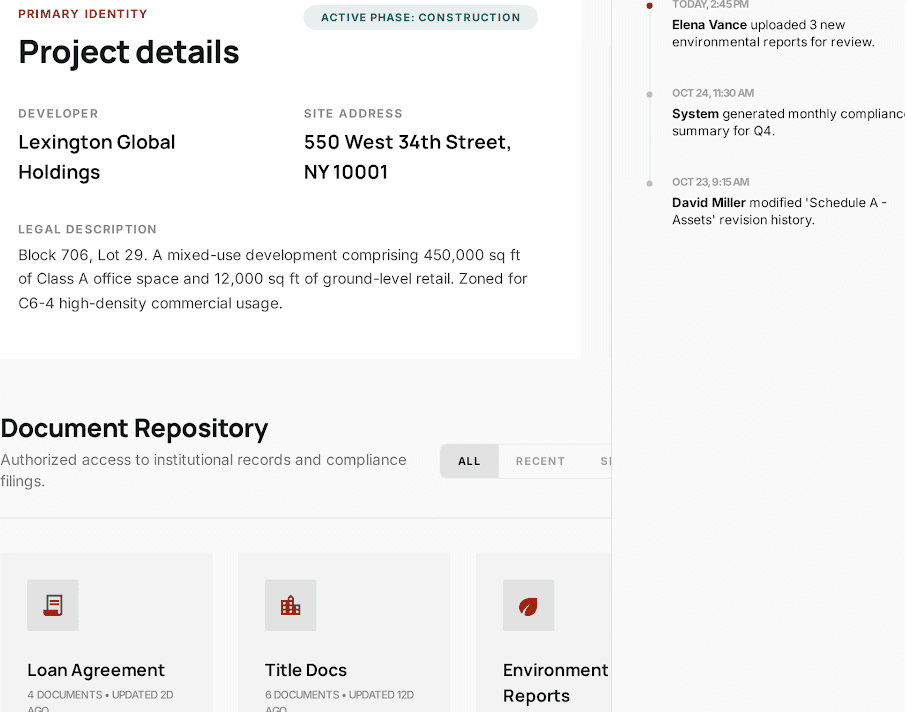The height and width of the screenshot is (712, 907).
Task: Click Elena Vance in activity feed
Action: 709,25
